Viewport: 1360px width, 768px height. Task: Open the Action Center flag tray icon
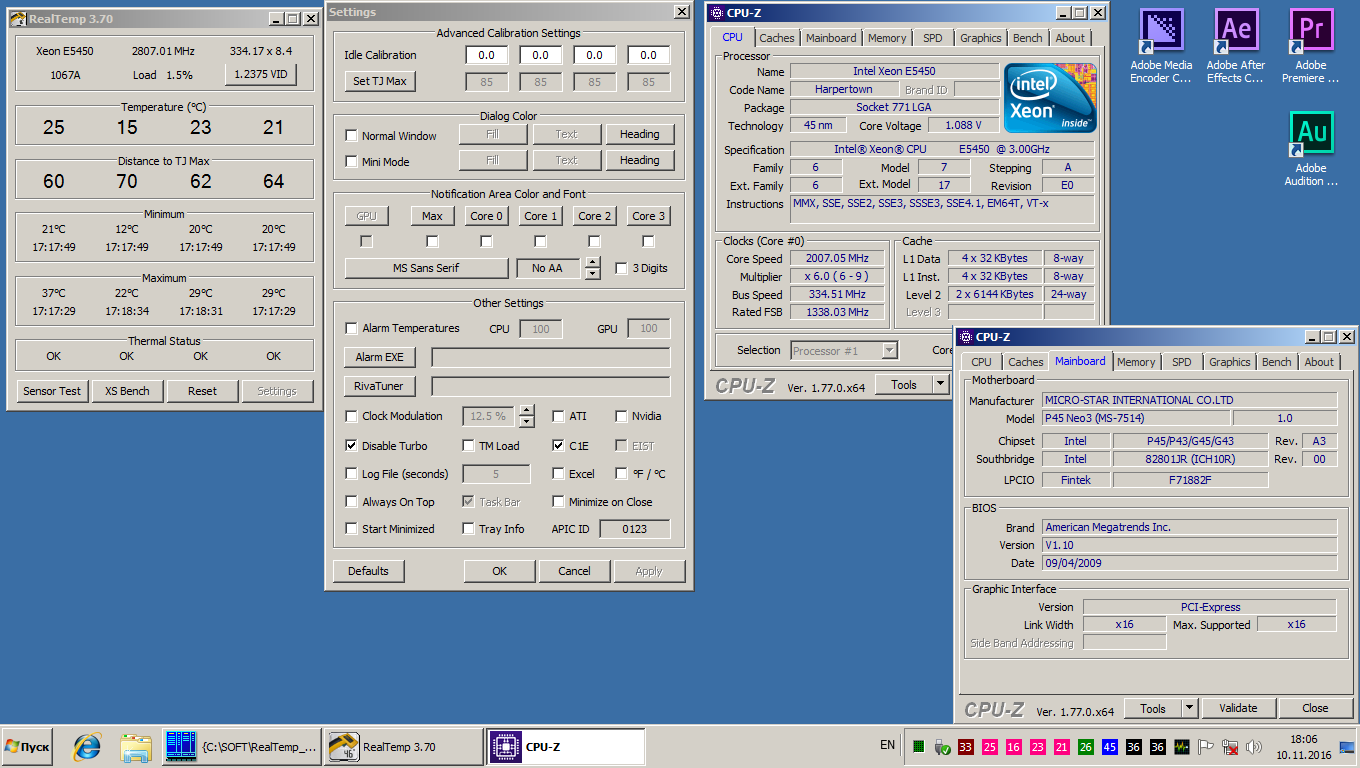[1206, 747]
